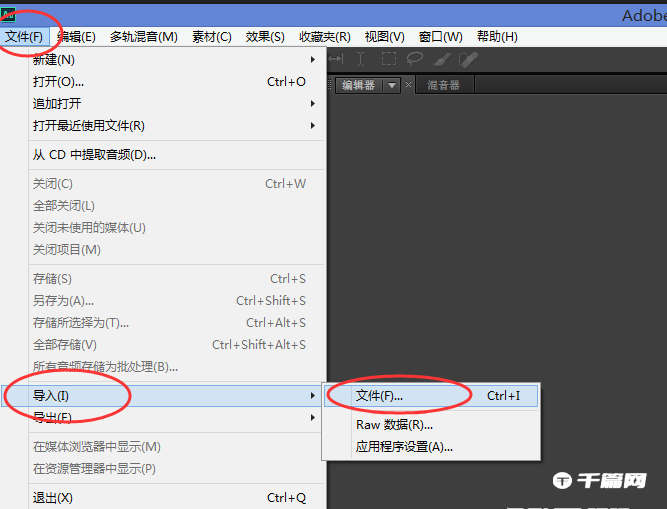Screen dimensions: 667x509
Task: Click 另存为(A)... menu entry
Action: pyautogui.click(x=176, y=301)
